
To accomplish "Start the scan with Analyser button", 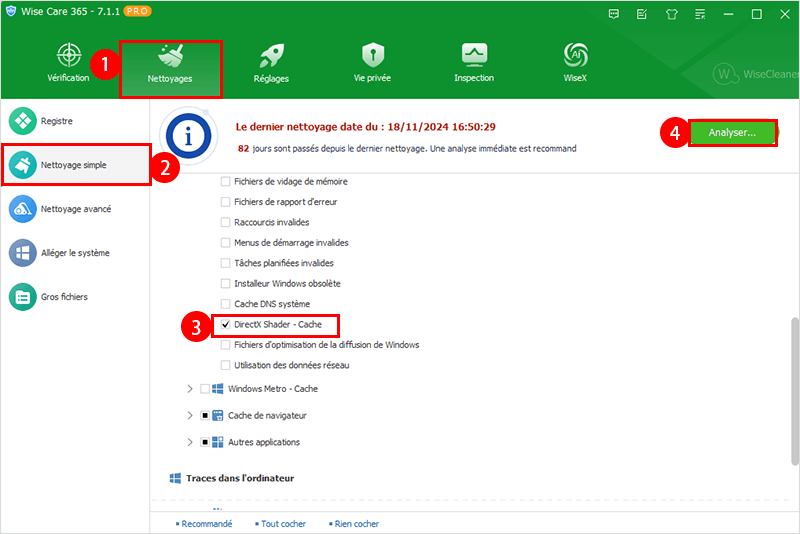I will 732,133.
